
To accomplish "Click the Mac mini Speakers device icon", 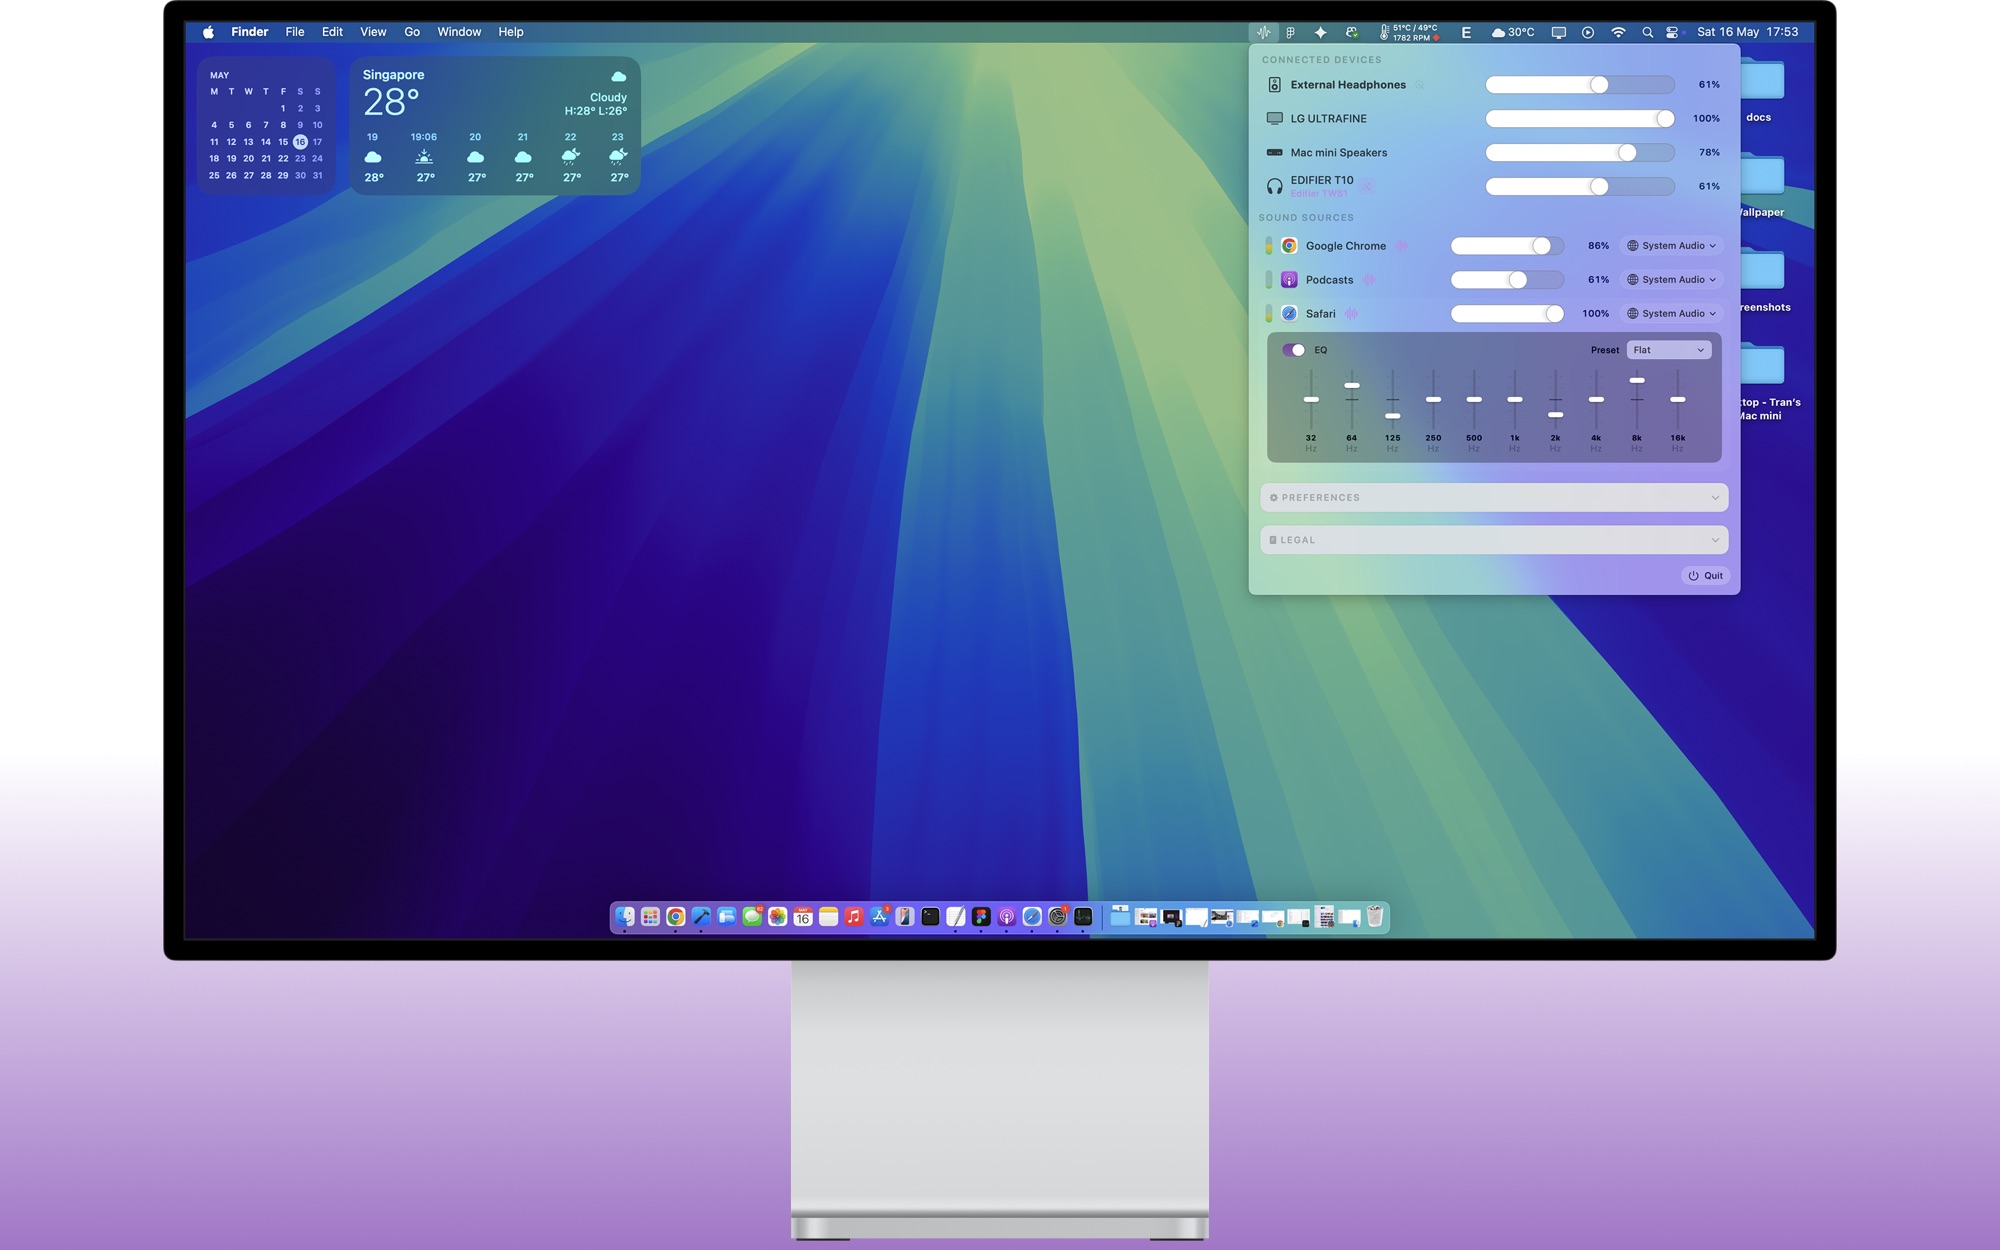I will [x=1274, y=153].
